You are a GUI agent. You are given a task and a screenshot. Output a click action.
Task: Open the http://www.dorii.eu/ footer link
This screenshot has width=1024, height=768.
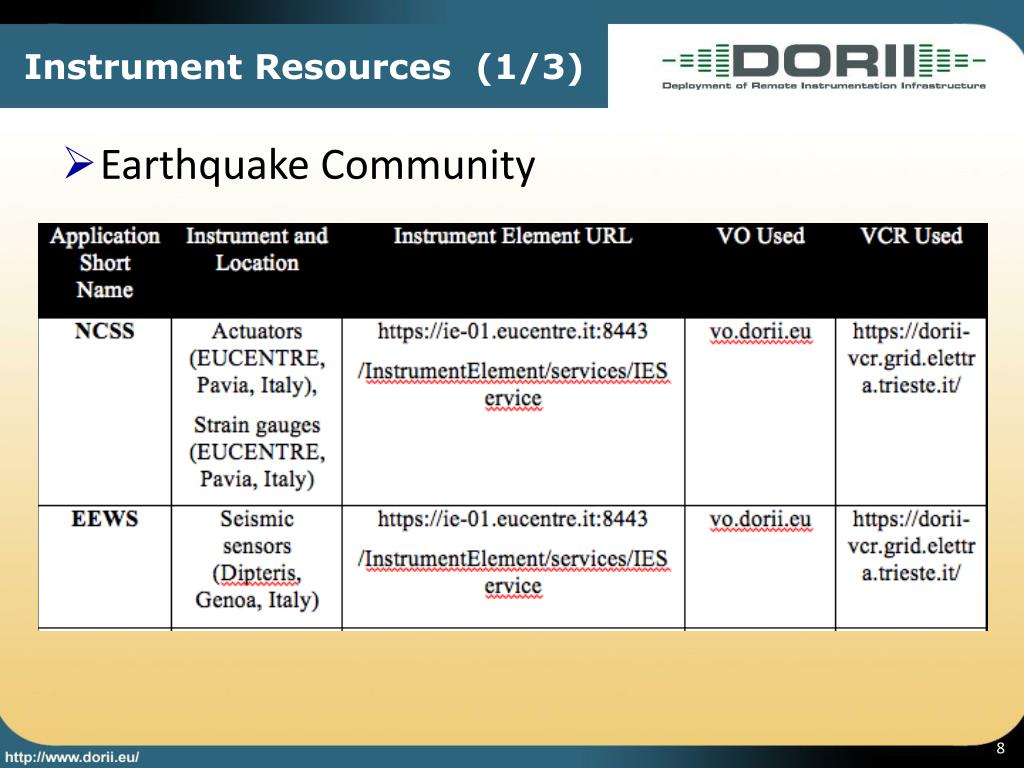(x=72, y=758)
